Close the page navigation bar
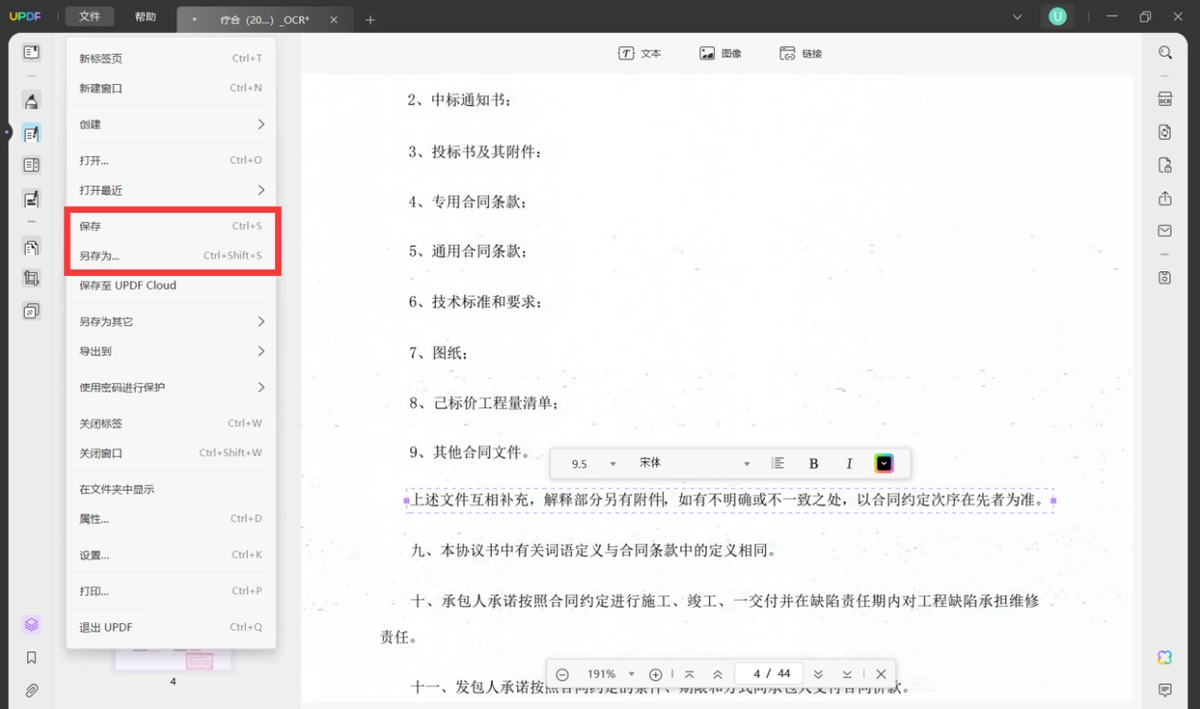Viewport: 1200px width, 709px height. [881, 674]
